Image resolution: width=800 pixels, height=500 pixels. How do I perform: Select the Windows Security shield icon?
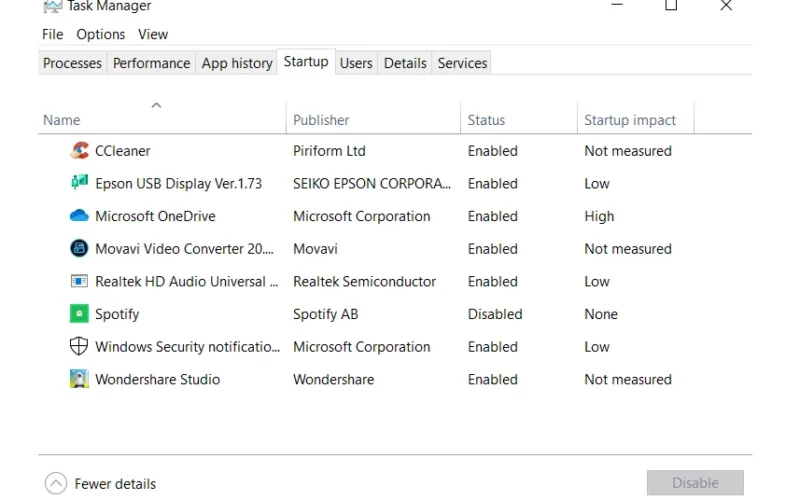[x=79, y=346]
